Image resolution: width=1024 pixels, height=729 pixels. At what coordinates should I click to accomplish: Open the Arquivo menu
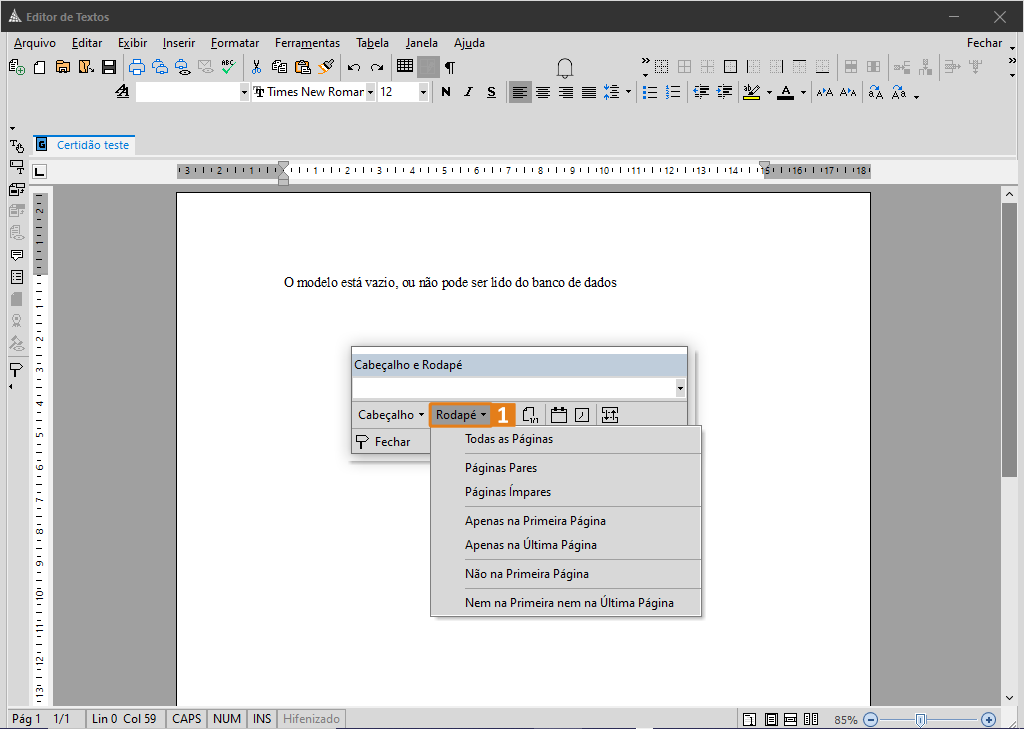point(35,42)
